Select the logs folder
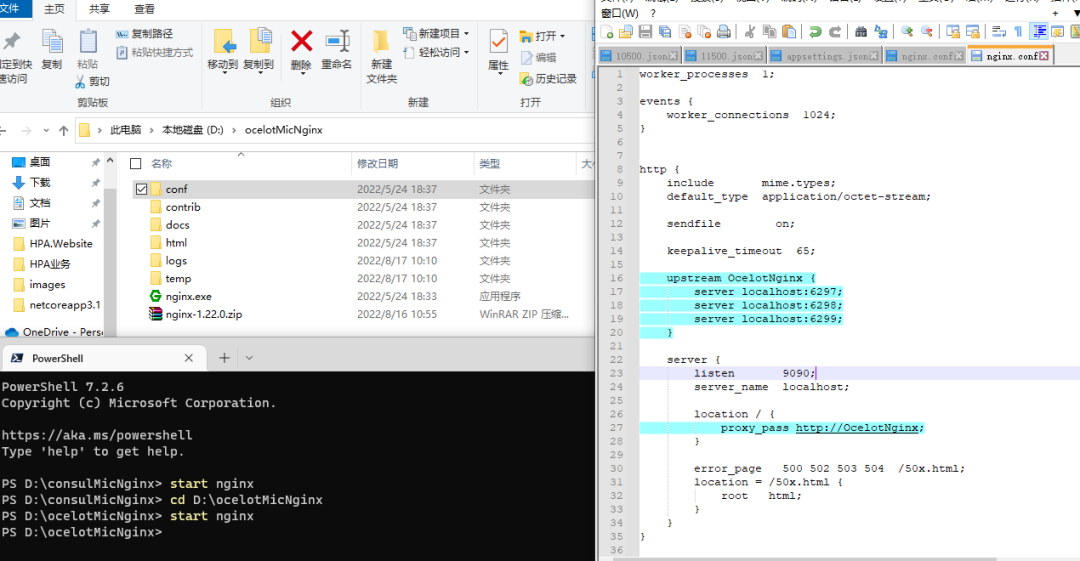This screenshot has height=561, width=1080. pyautogui.click(x=176, y=261)
